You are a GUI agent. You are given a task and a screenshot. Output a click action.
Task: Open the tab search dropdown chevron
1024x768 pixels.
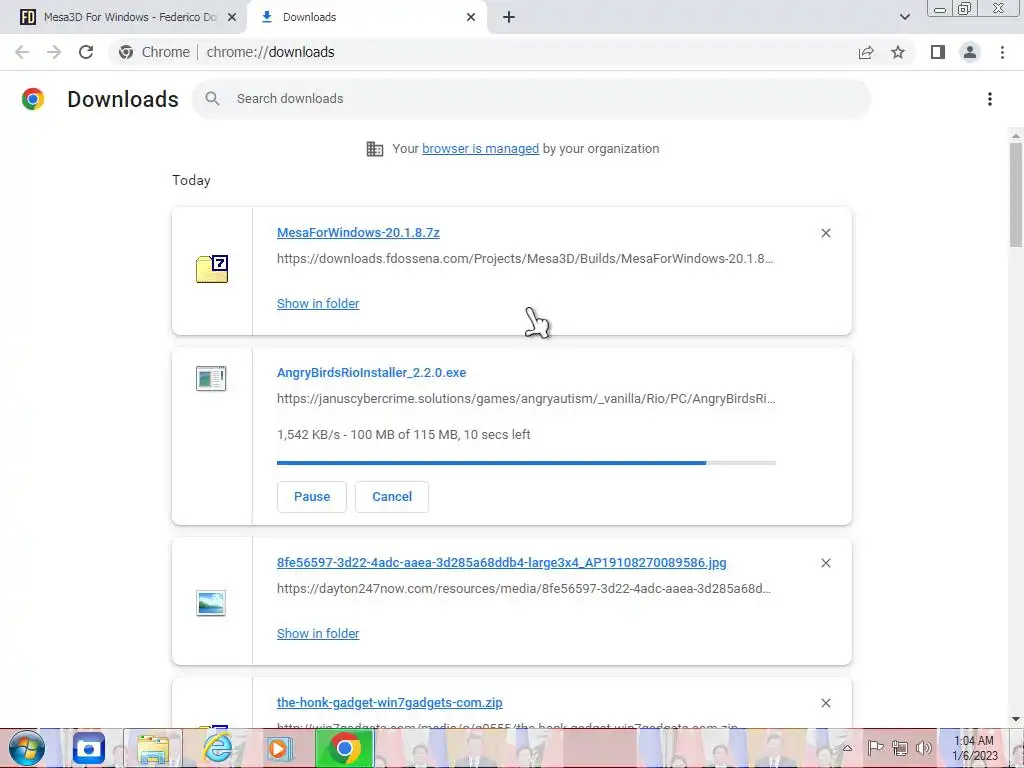click(904, 17)
